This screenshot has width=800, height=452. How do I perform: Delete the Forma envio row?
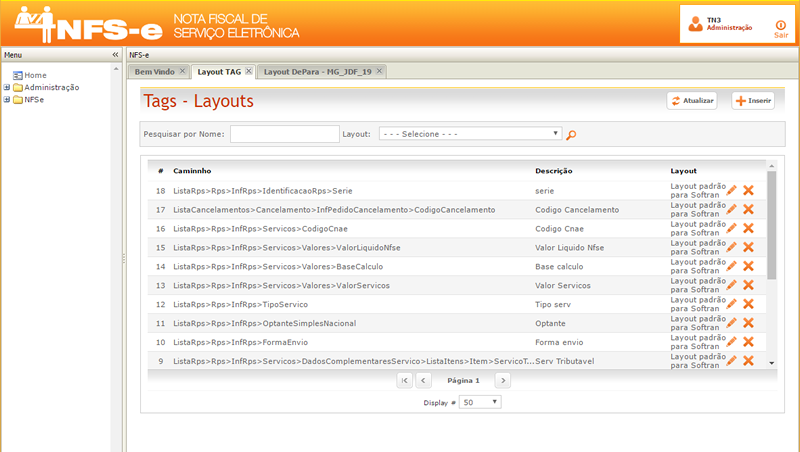[748, 342]
